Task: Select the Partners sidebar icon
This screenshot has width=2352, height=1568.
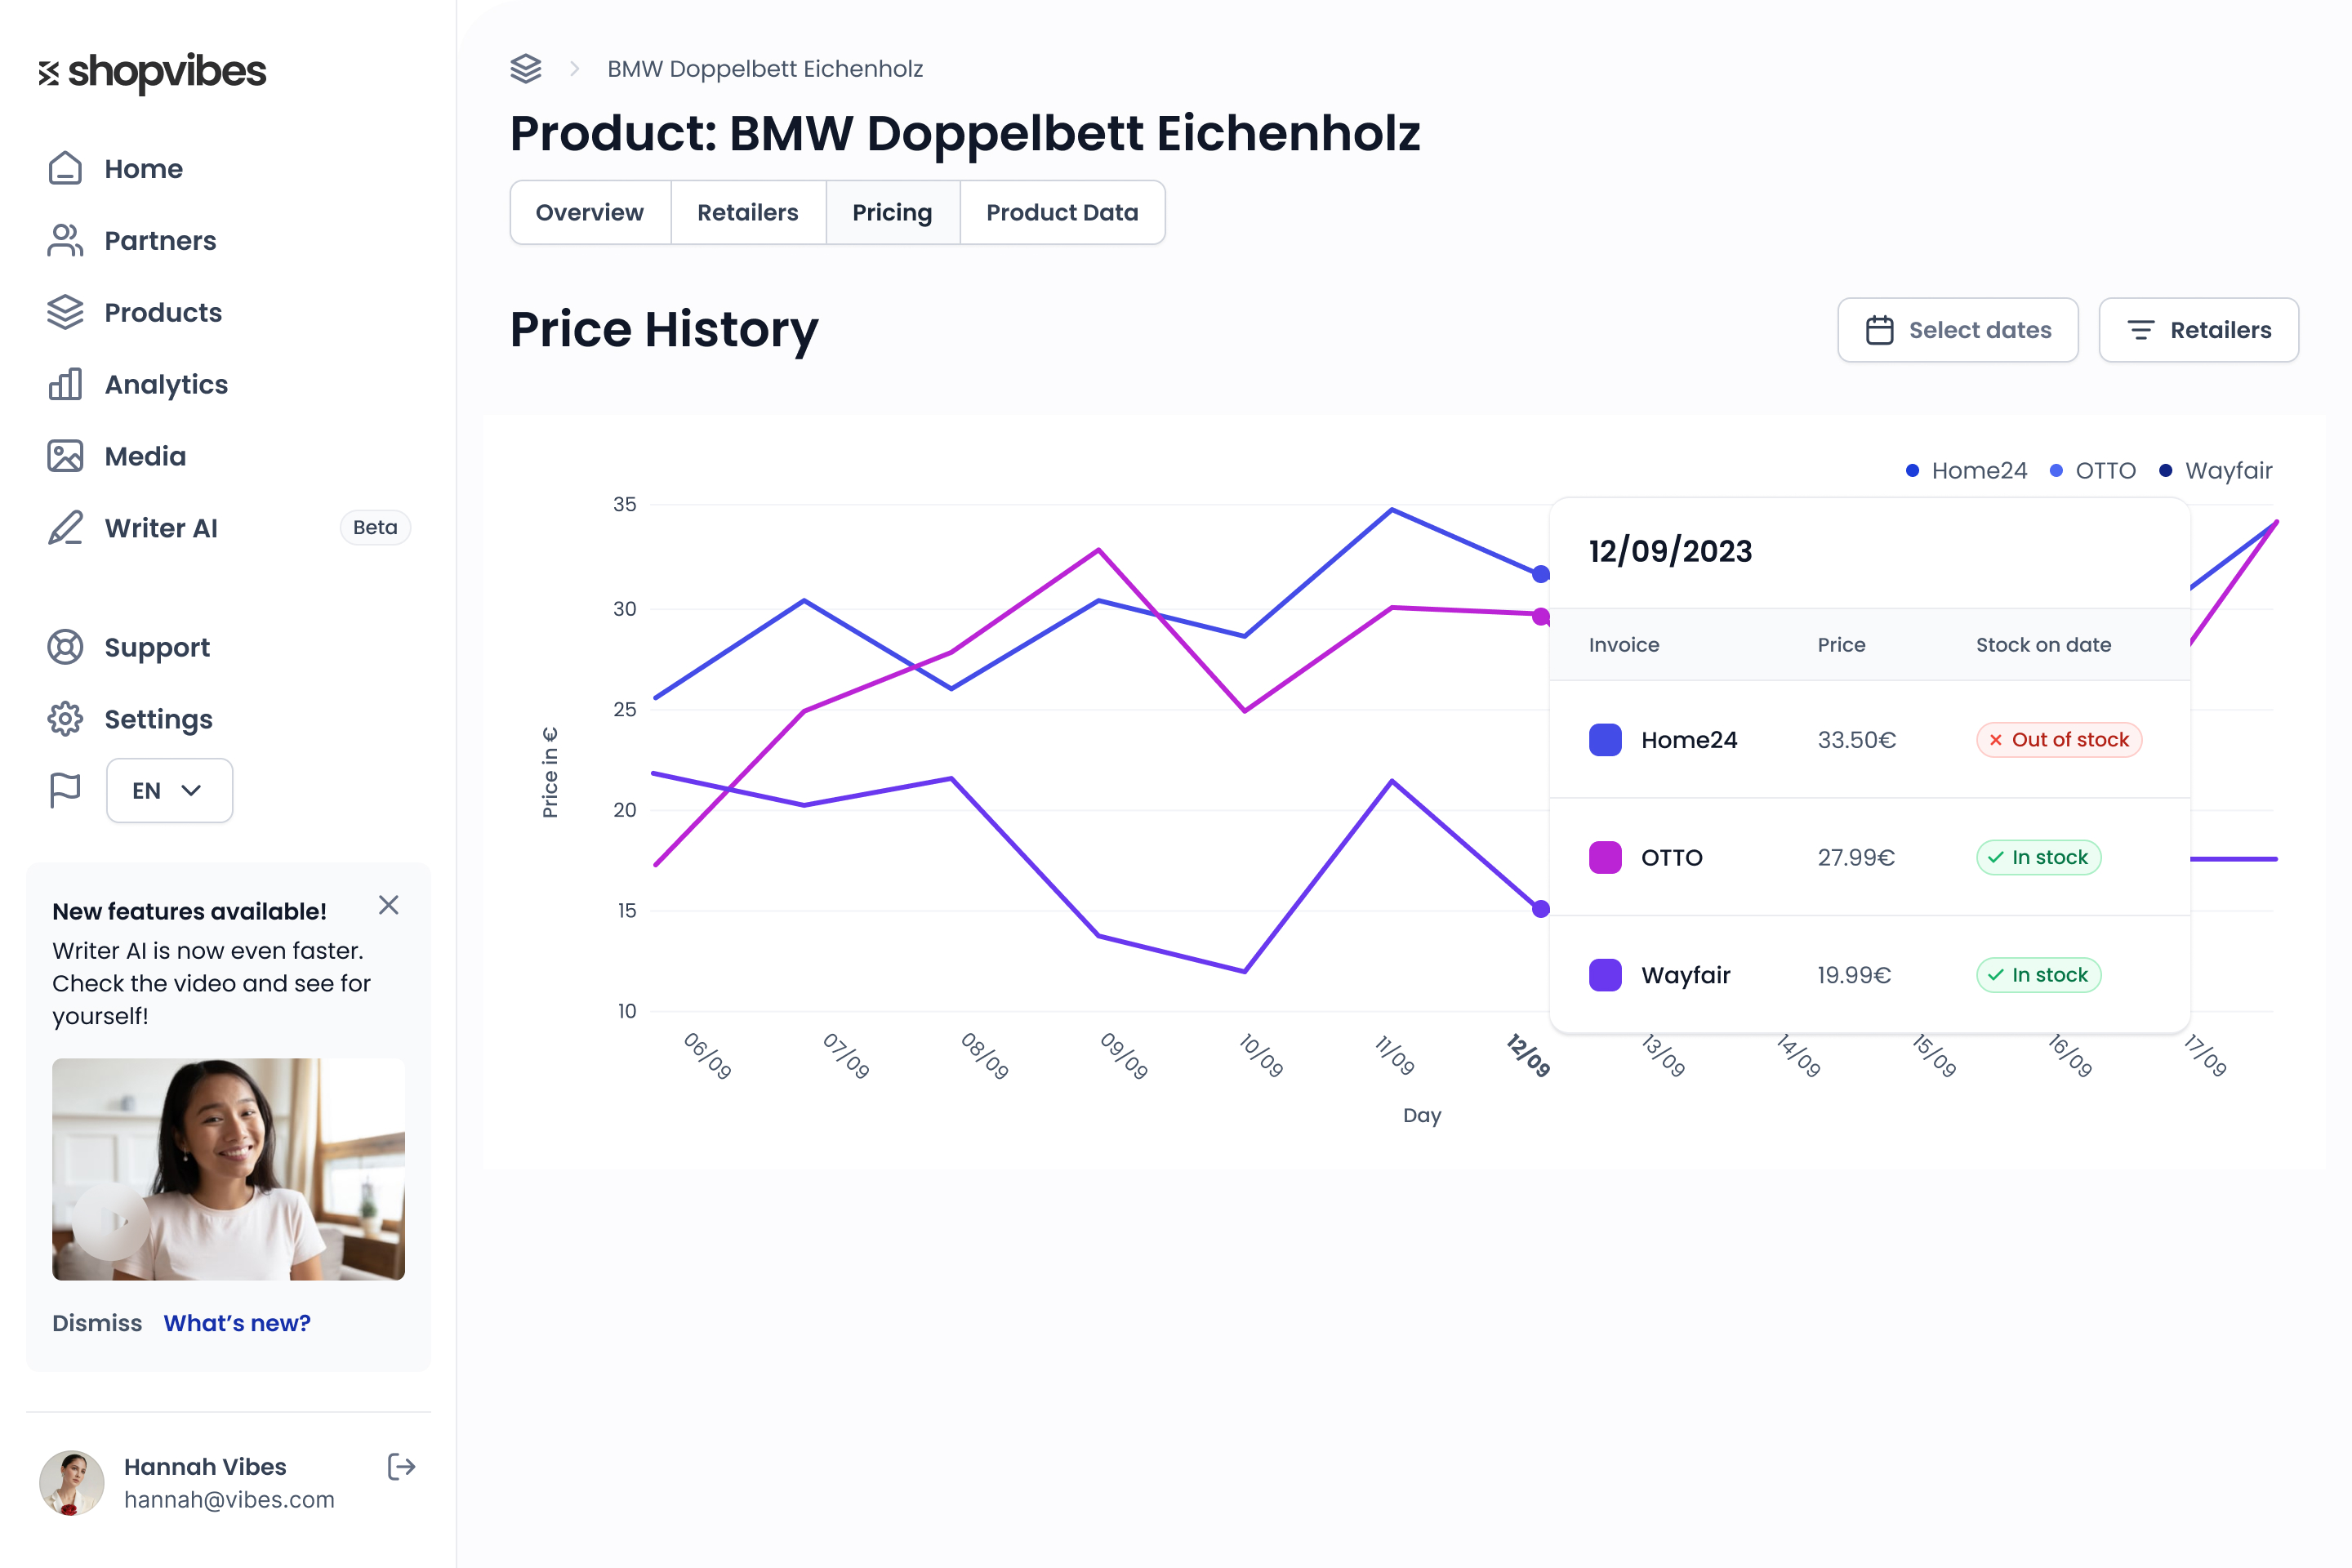Action: [65, 240]
